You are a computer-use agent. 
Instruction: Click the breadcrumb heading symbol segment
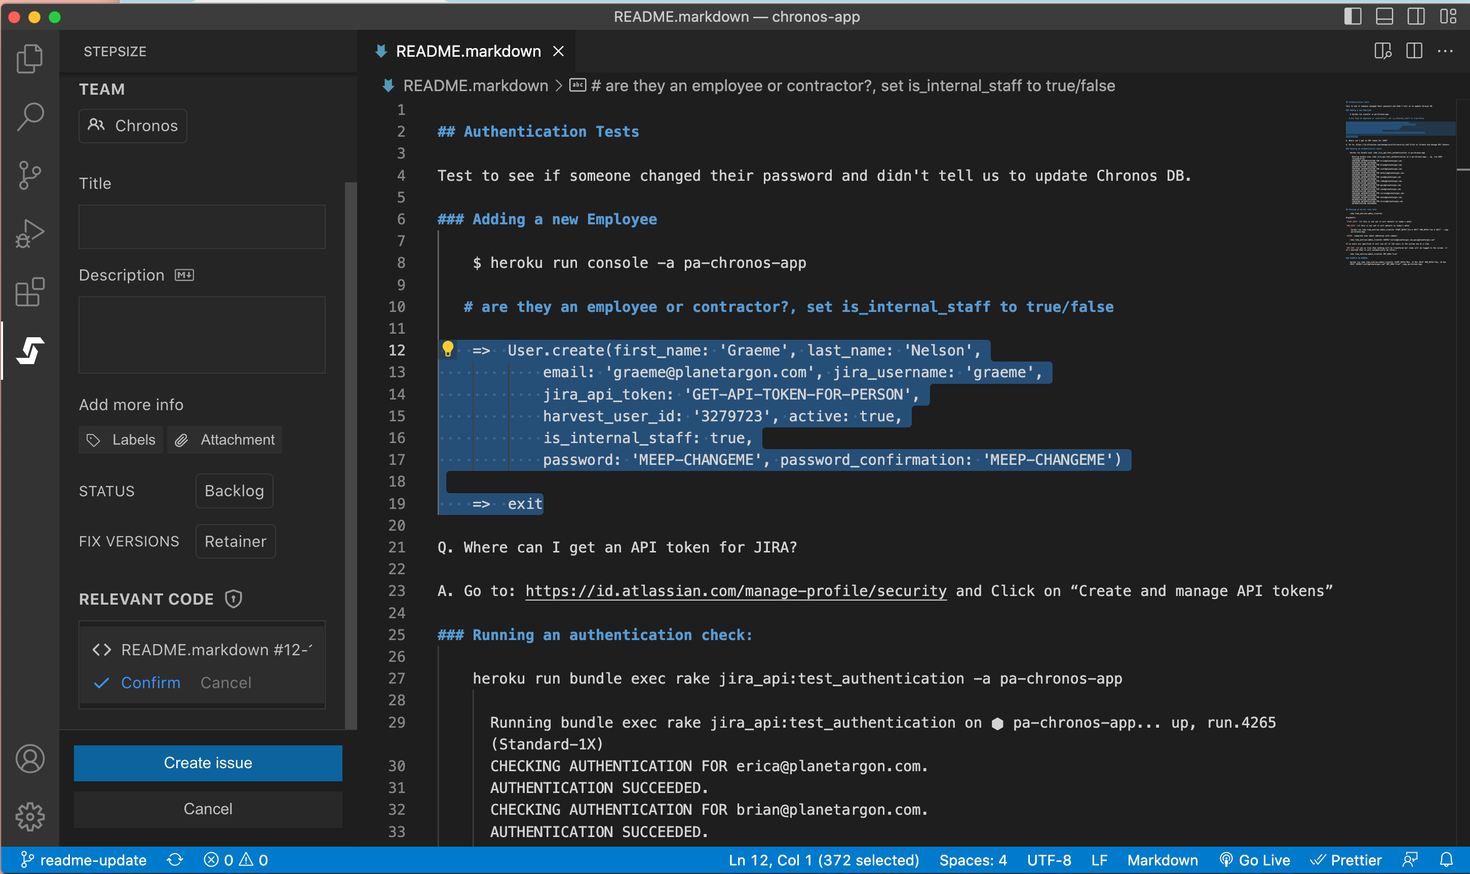coord(842,86)
